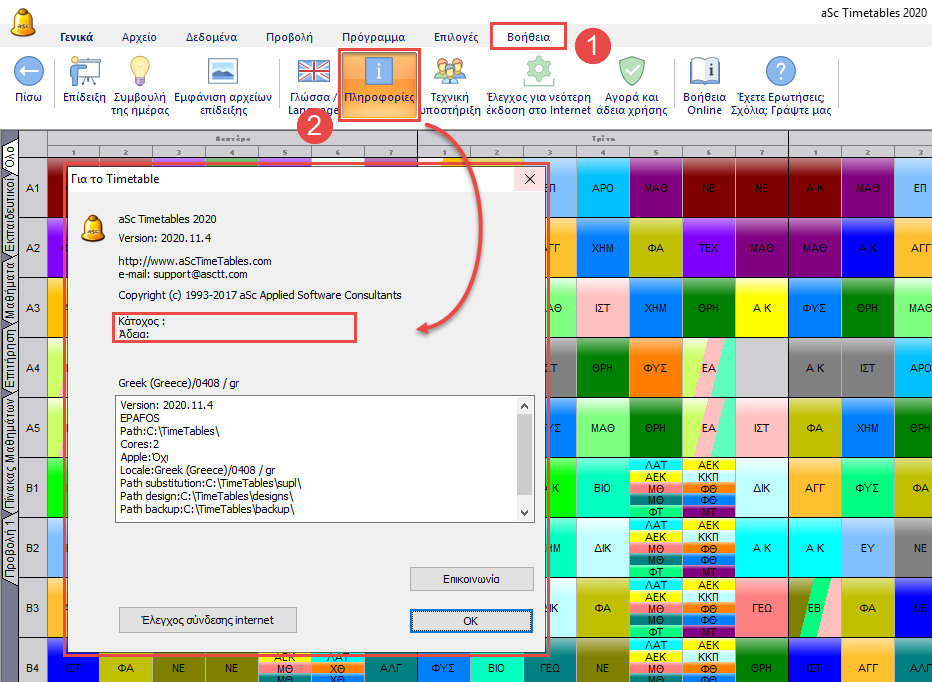Open Εμφάνιση αρχείων επίδειξης icon
This screenshot has width=932, height=682.
pos(222,72)
